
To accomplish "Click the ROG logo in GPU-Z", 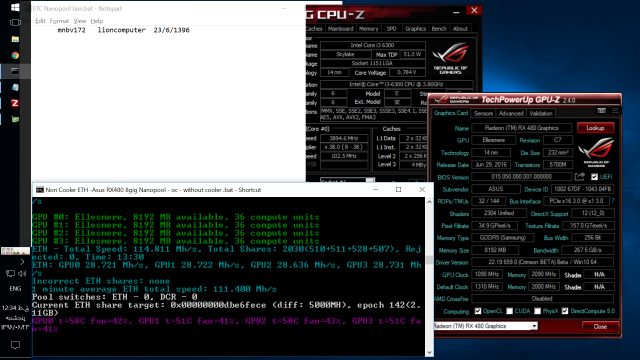I will tap(596, 152).
